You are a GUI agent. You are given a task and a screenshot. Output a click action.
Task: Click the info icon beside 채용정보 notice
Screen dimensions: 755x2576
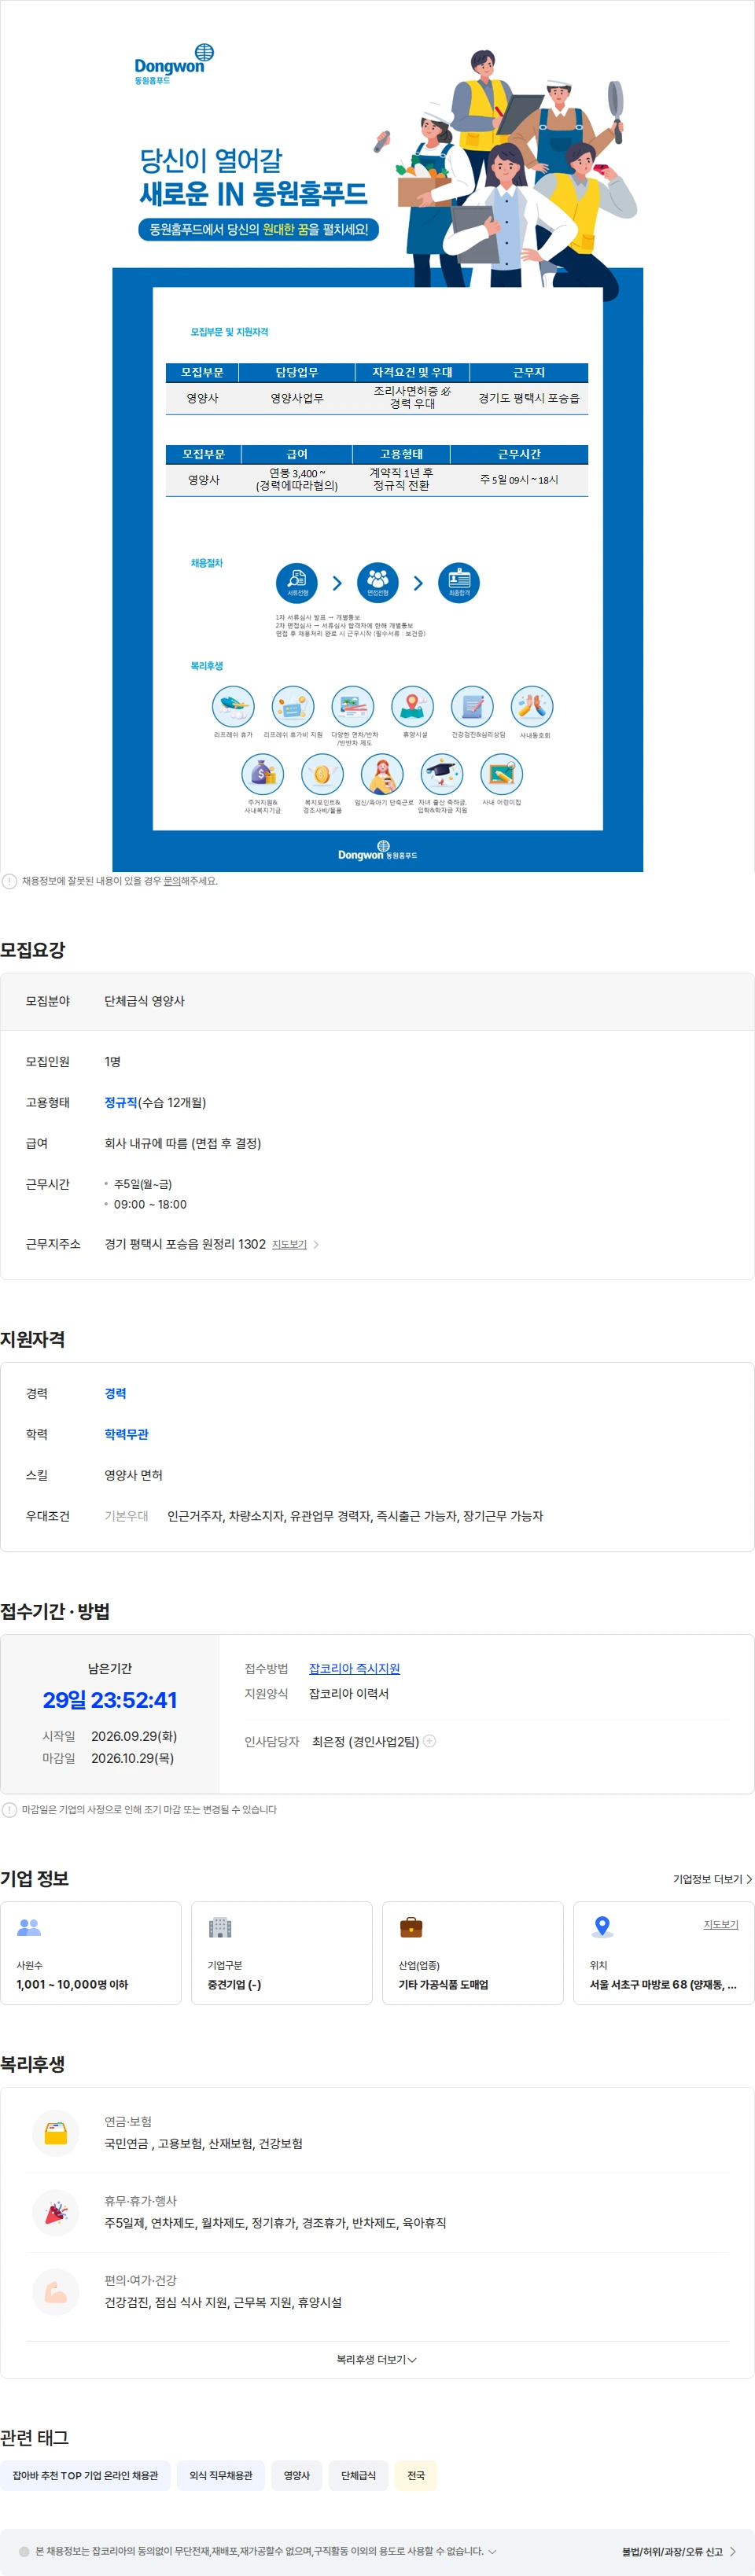click(x=9, y=881)
